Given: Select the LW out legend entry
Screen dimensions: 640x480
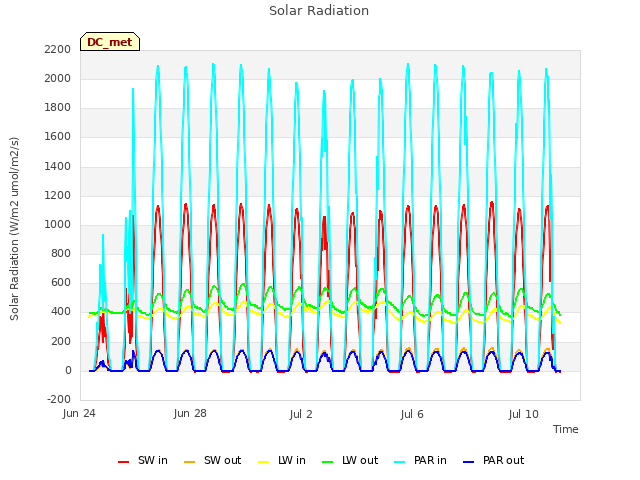Looking at the screenshot, I should pyautogui.click(x=350, y=460).
